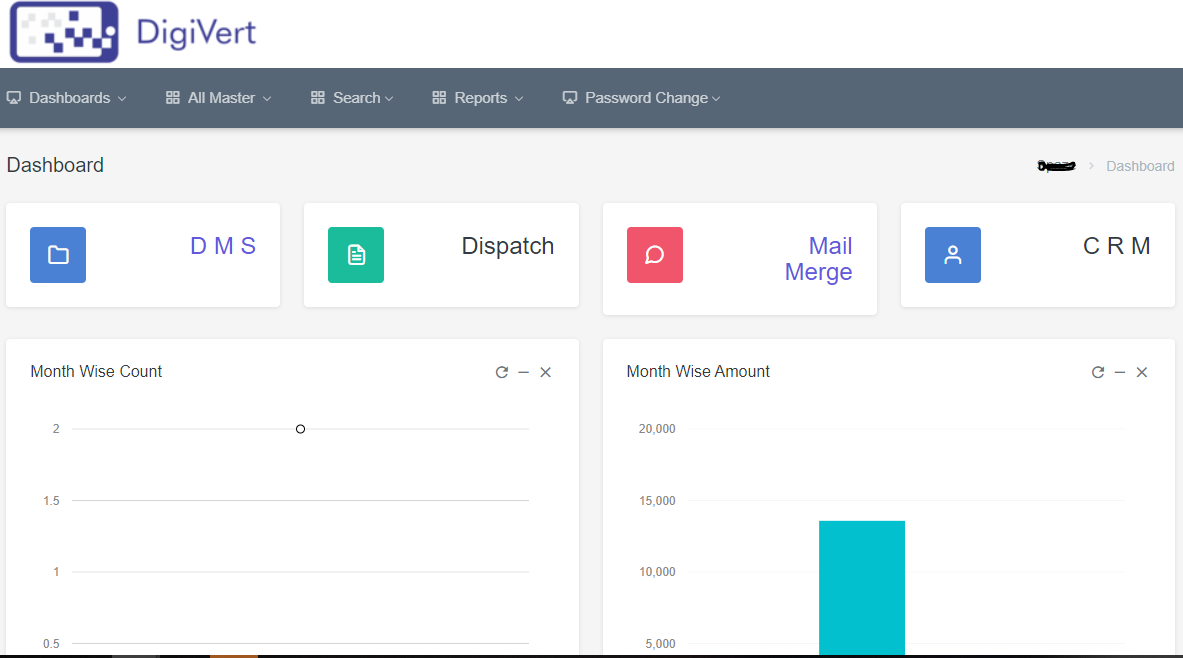Click the teal bar in Month Wise Amount
1183x658 pixels.
point(862,588)
